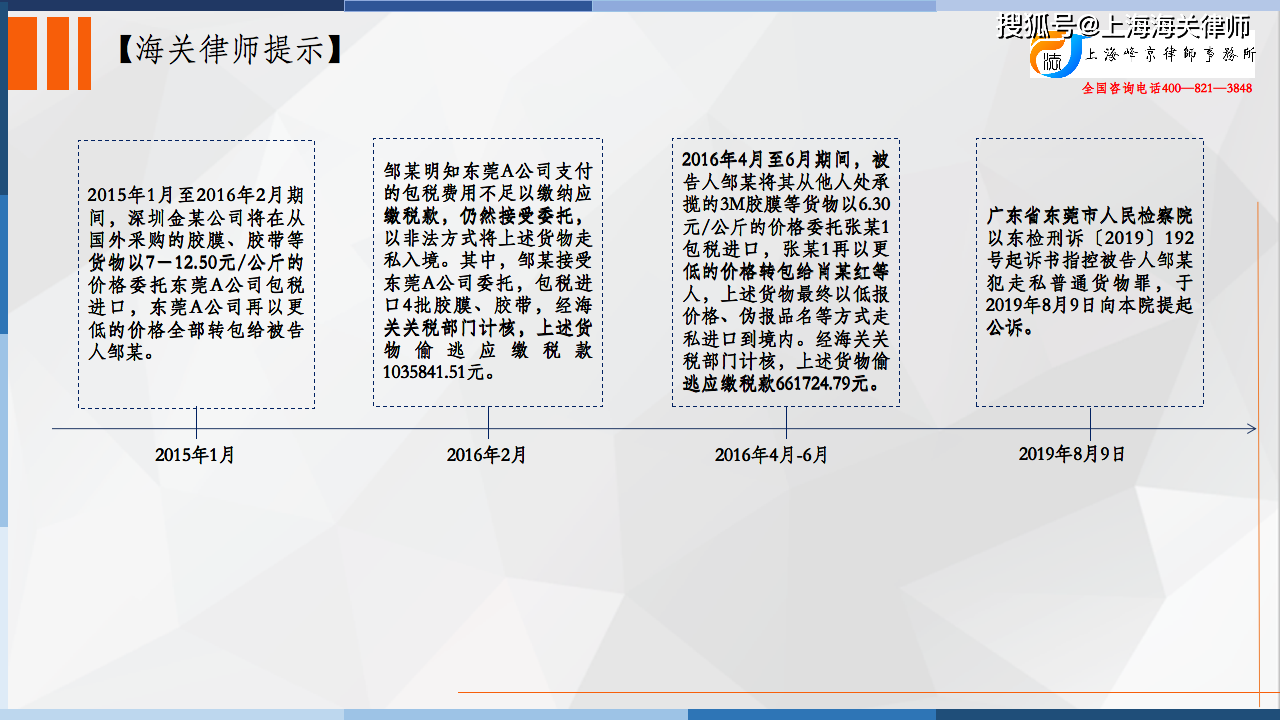This screenshot has width=1280, height=720.
Task: Click the 搜狐号@上海海关律师 text
Action: tap(1123, 25)
